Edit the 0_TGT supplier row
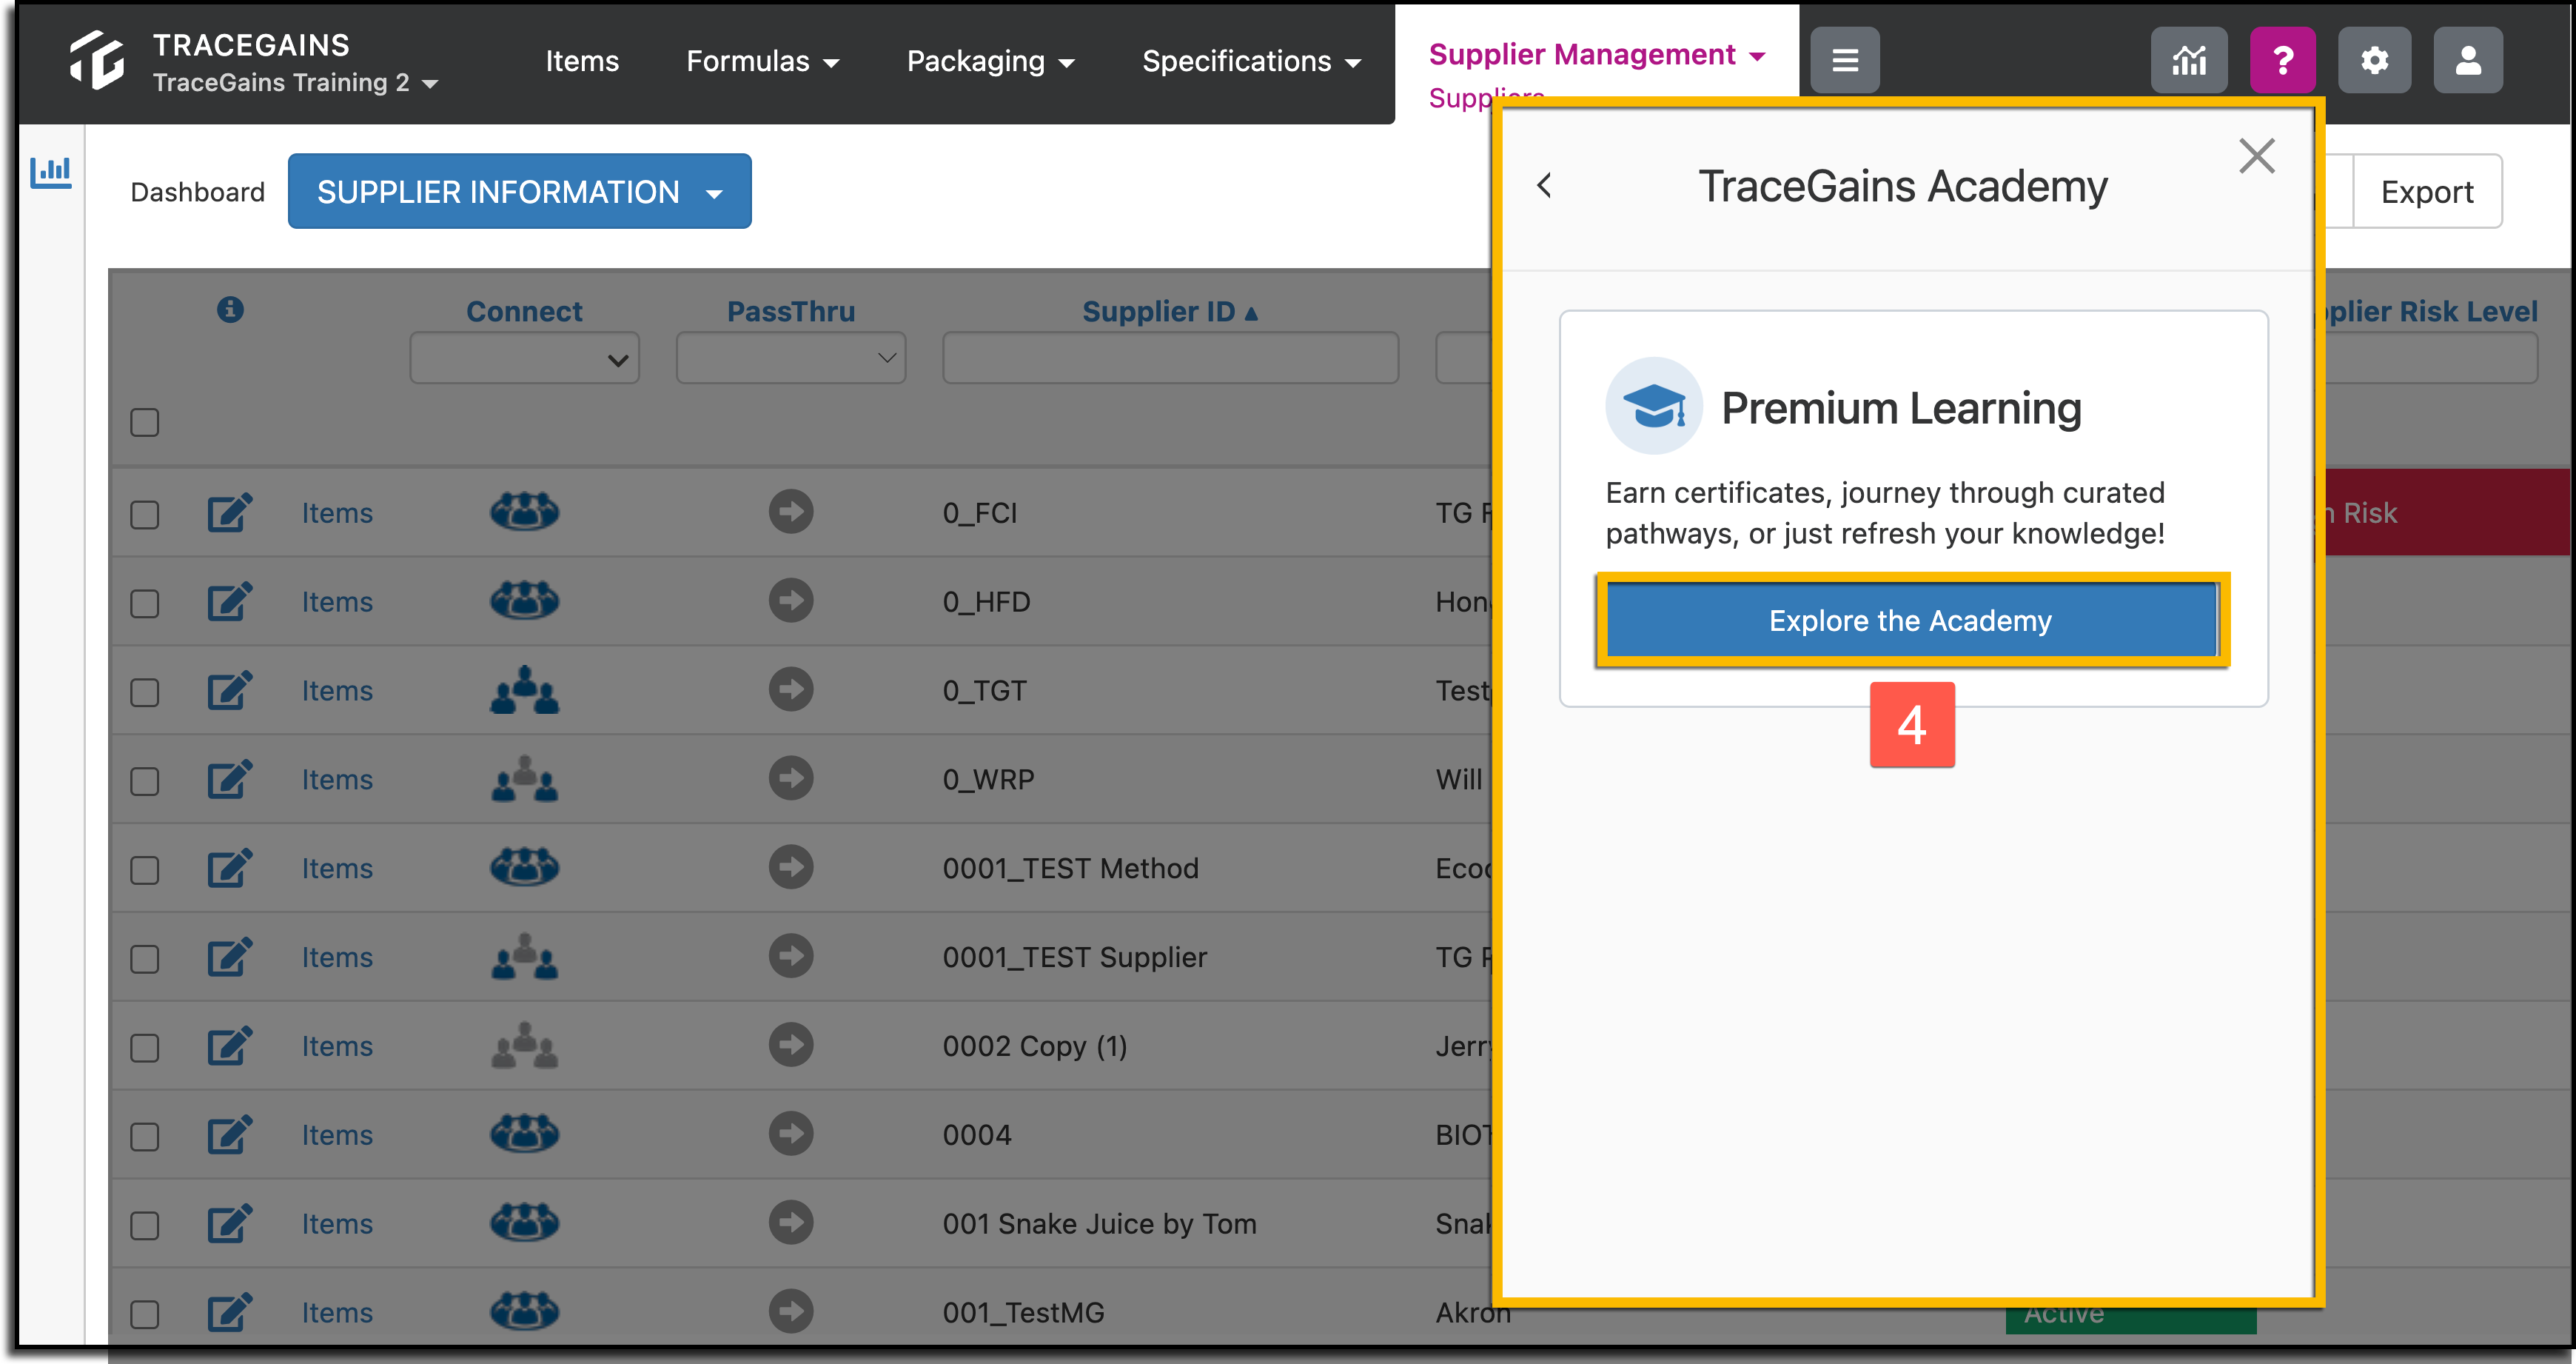Screen dimensions: 2576x1364 point(230,691)
